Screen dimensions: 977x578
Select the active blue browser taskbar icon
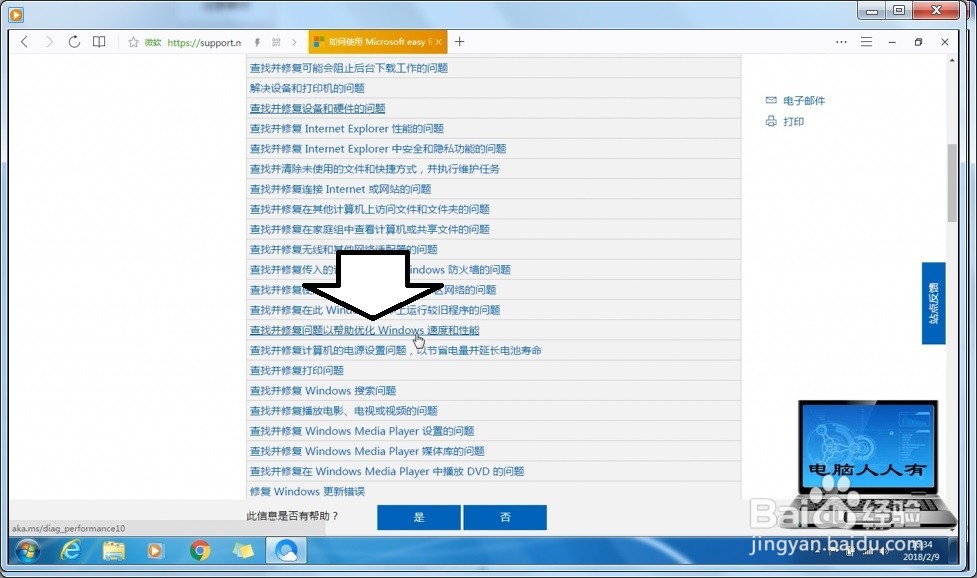coord(286,551)
